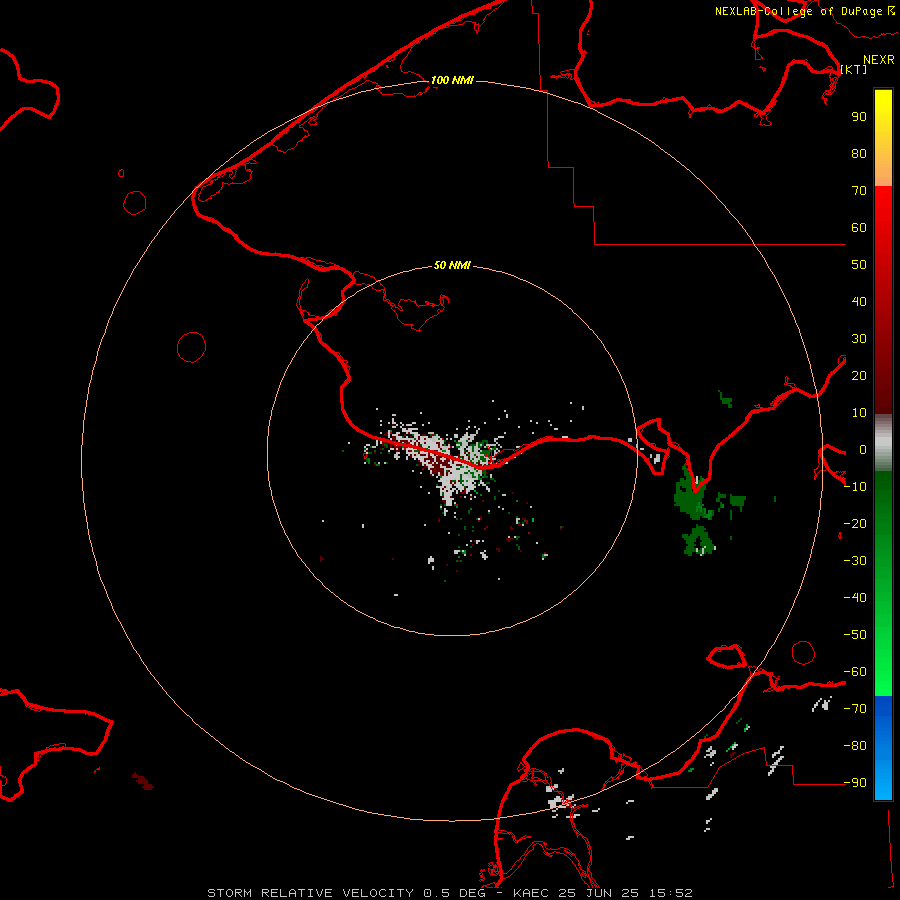This screenshot has height=900, width=900.
Task: Click the -50 value on the velocity scale
Action: (x=855, y=635)
